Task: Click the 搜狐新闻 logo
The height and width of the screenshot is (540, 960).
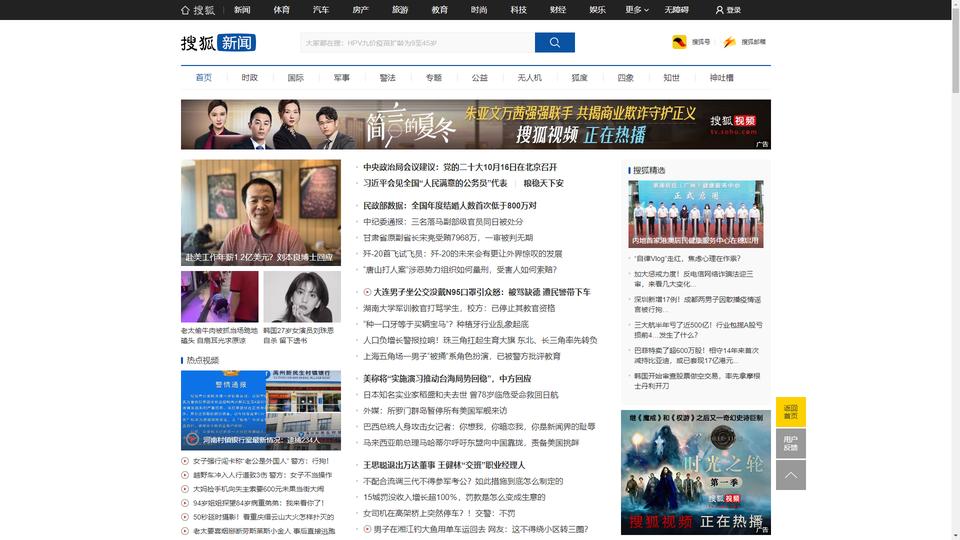Action: coord(218,42)
